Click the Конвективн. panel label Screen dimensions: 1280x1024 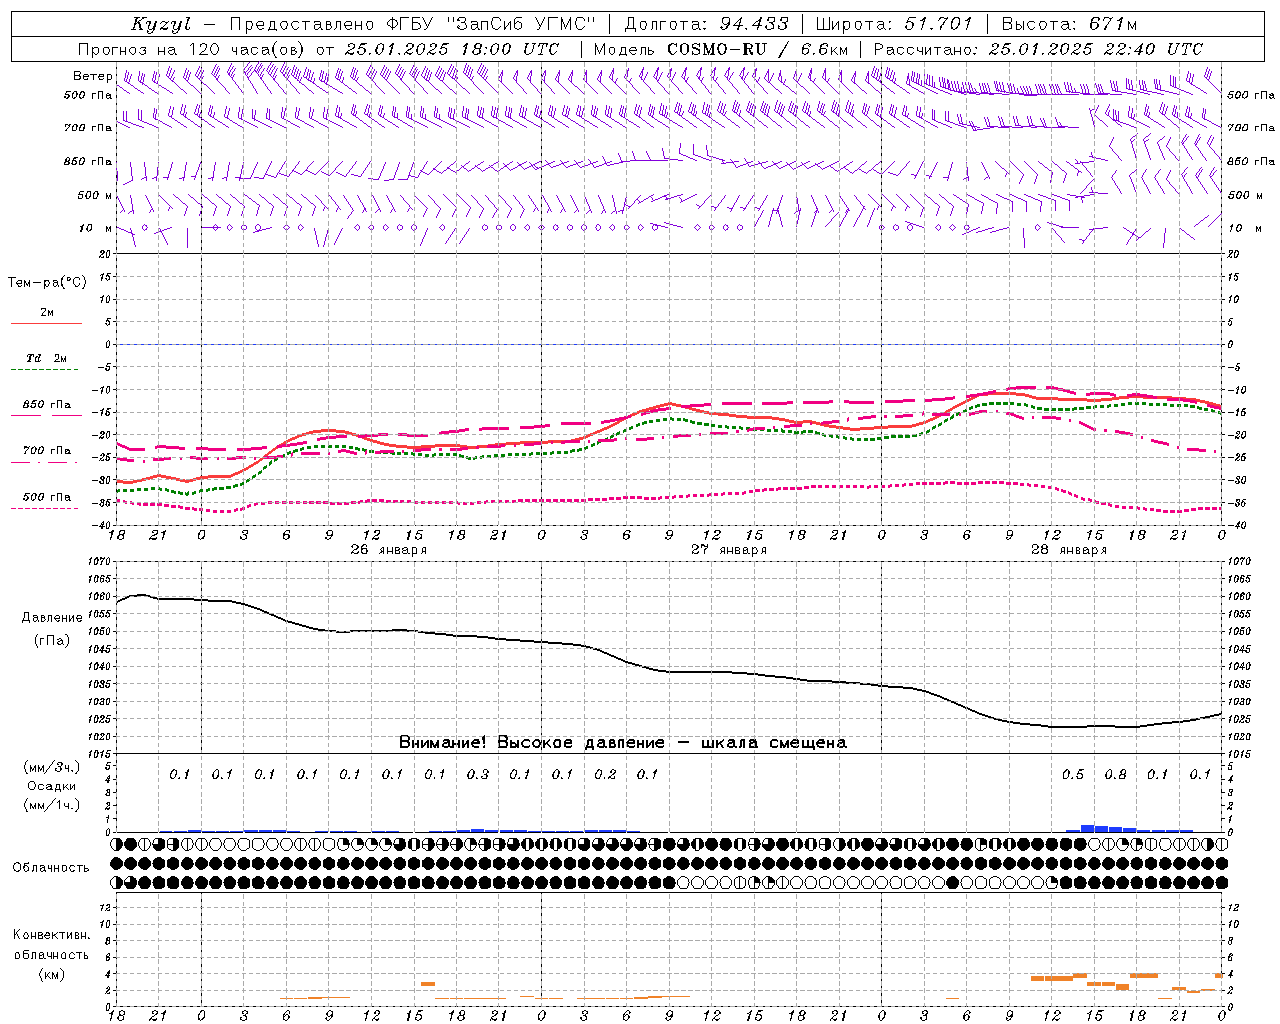(x=51, y=935)
